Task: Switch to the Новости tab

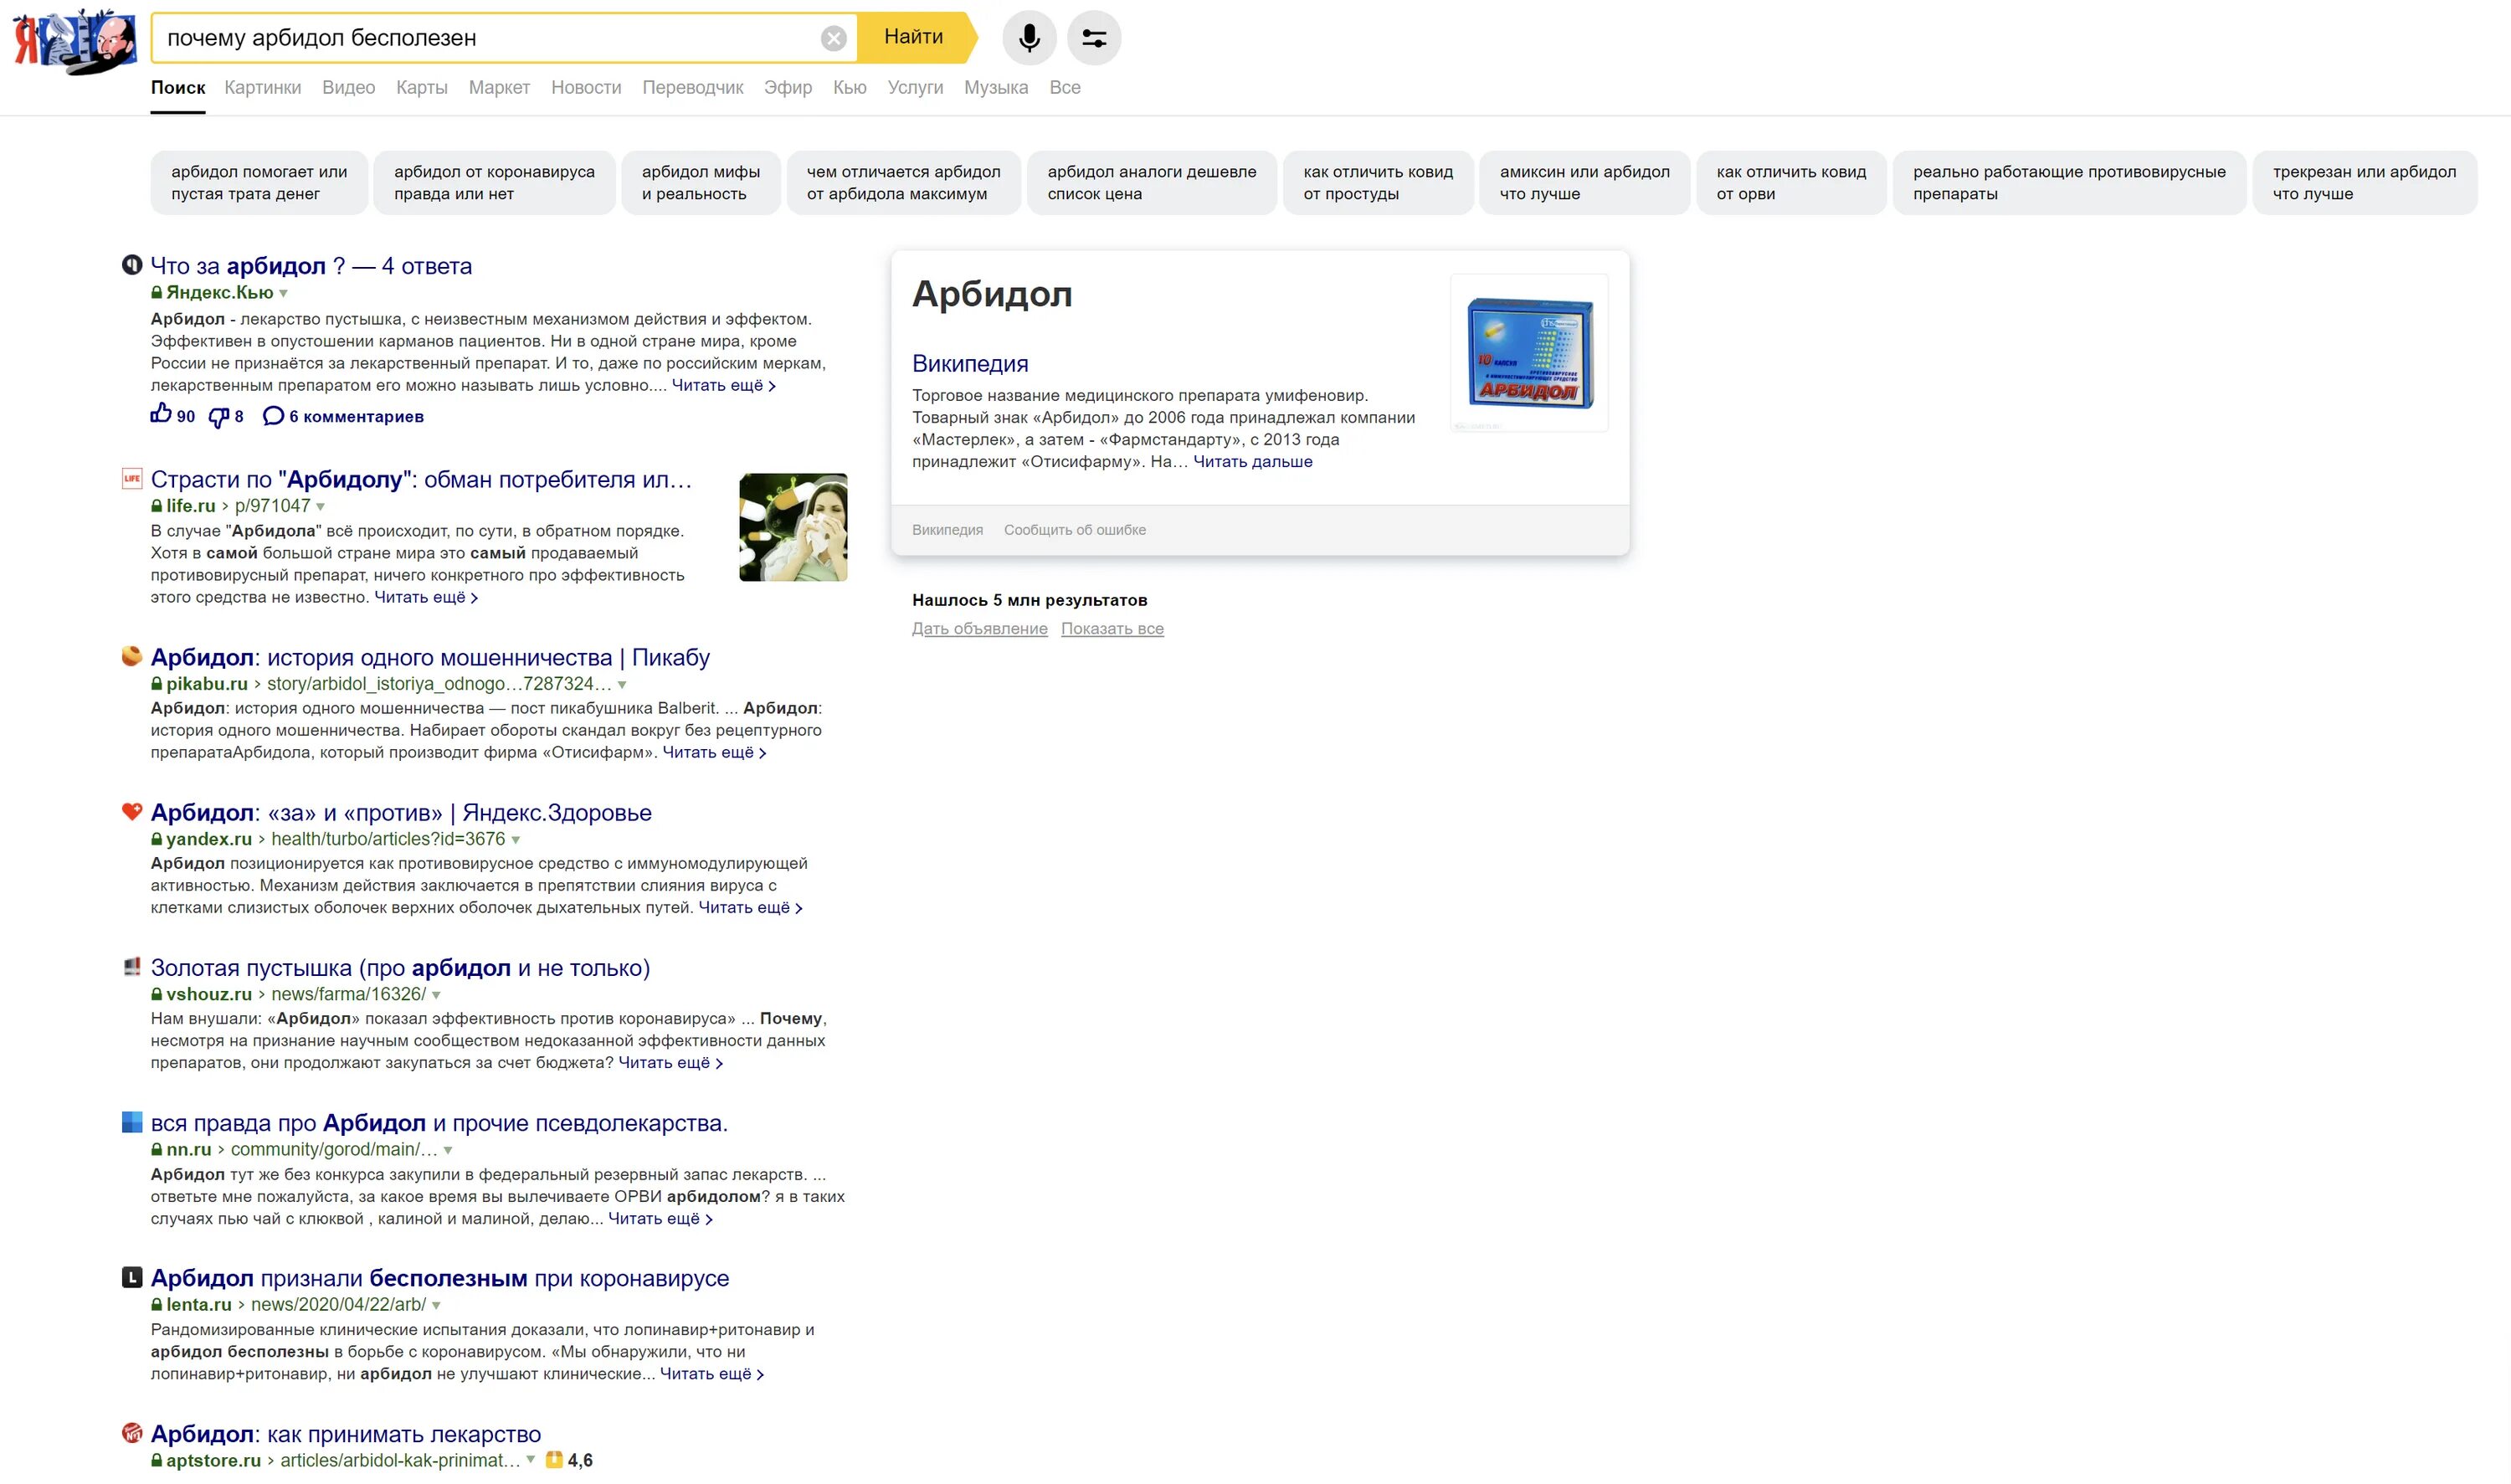Action: [x=585, y=87]
